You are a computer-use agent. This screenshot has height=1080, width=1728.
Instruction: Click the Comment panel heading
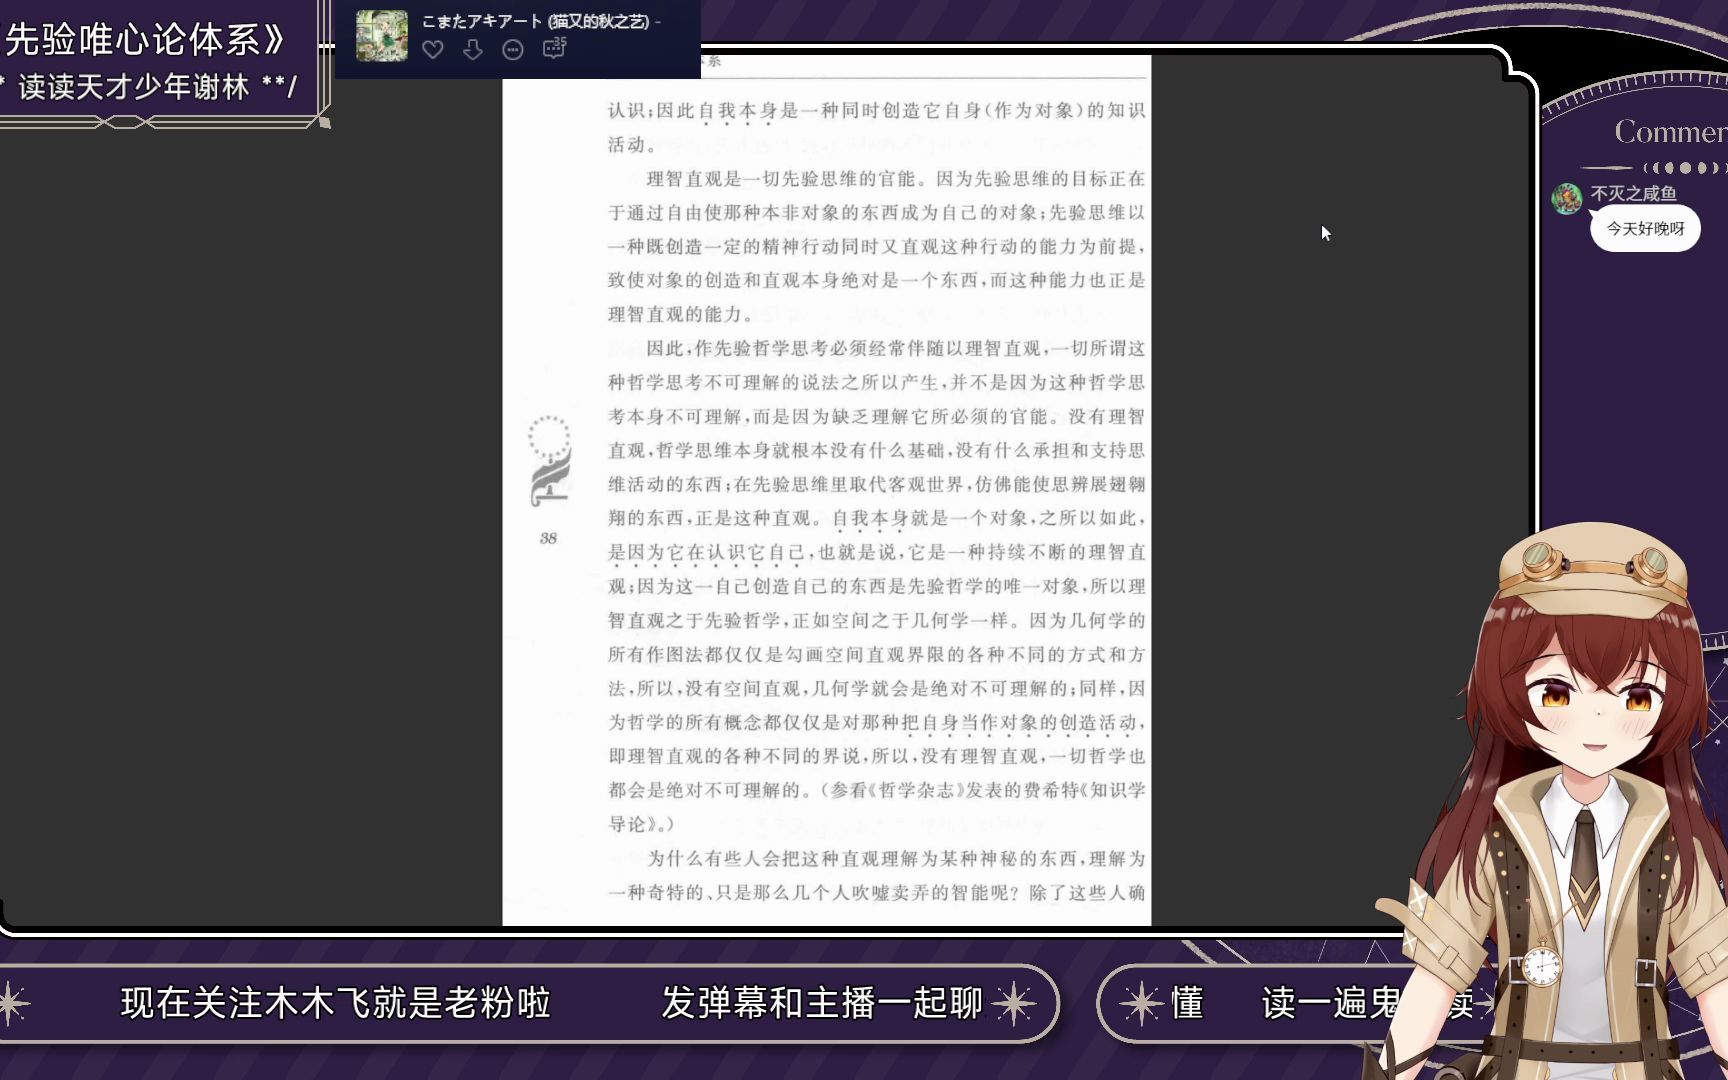(x=1670, y=131)
